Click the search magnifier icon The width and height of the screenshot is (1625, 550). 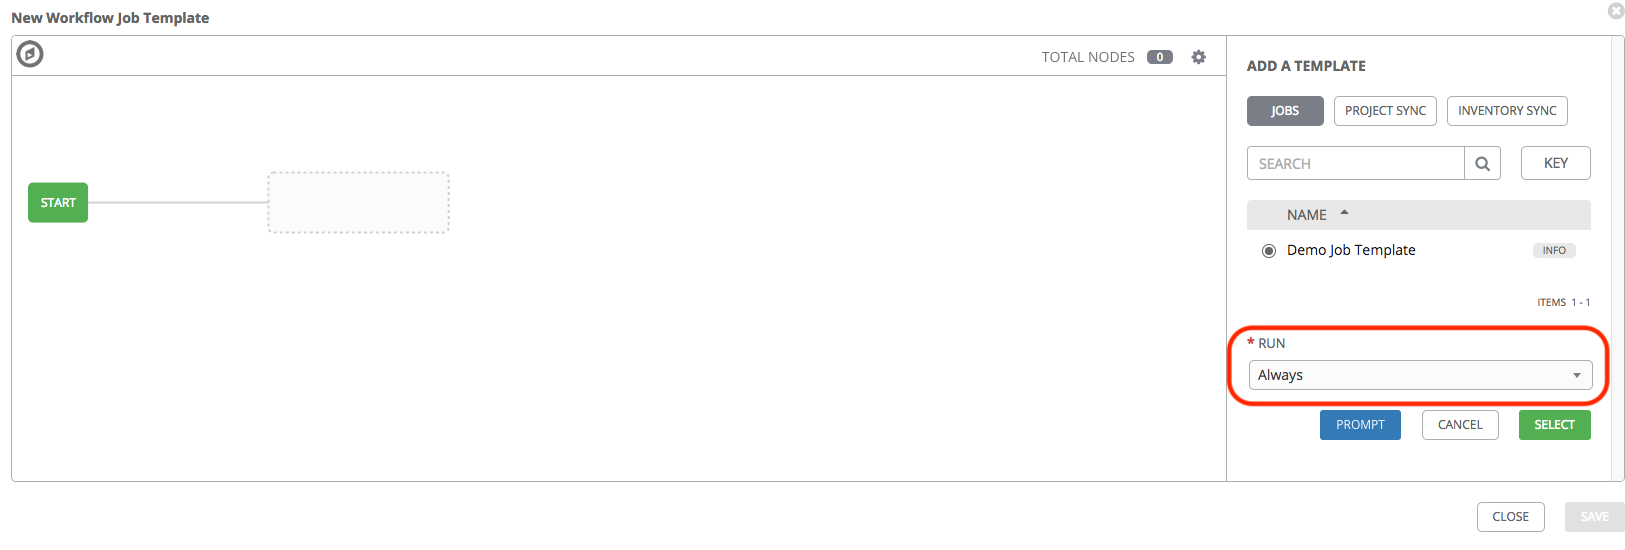[x=1482, y=163]
